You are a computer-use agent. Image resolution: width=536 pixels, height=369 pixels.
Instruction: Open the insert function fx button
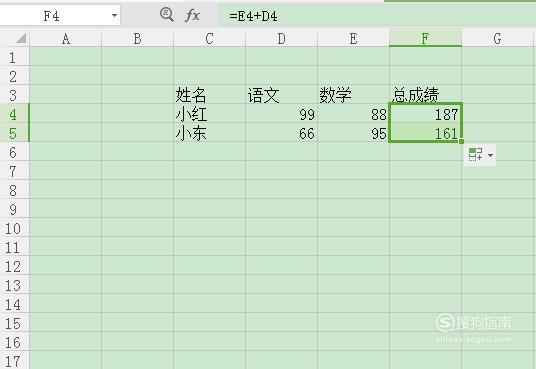coord(192,15)
